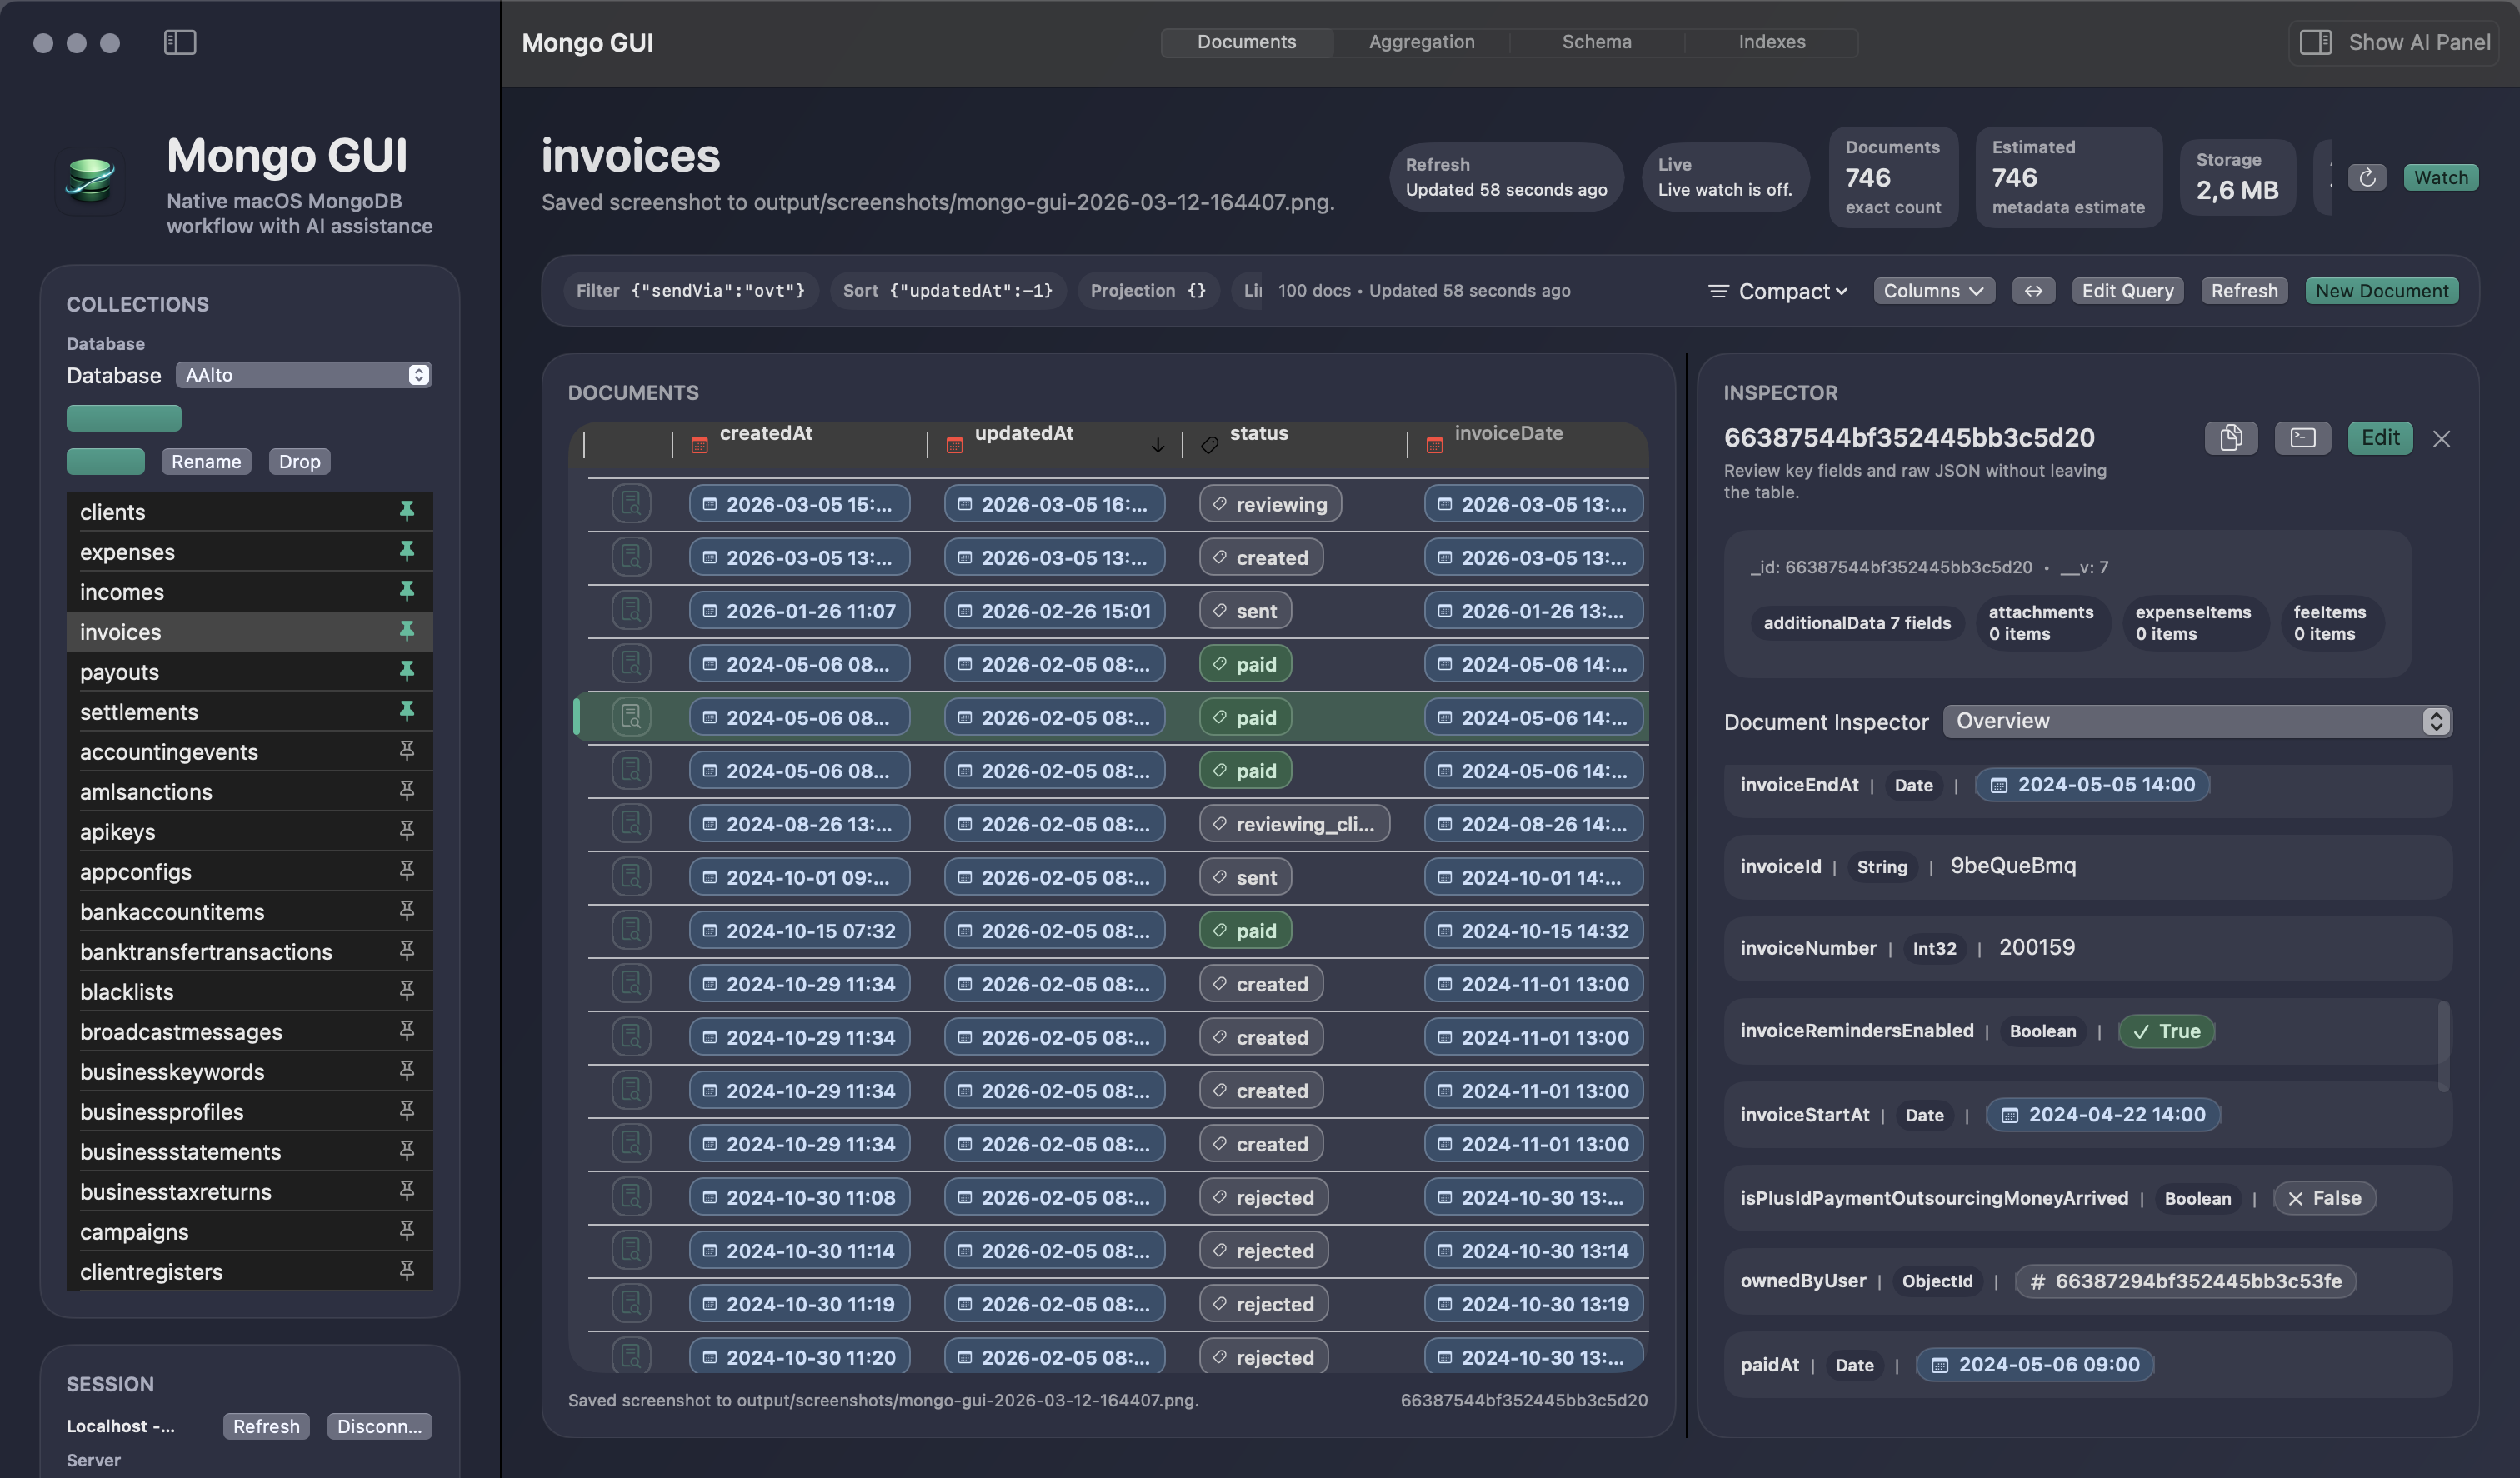Viewport: 2520px width, 1478px height.
Task: Open the Document Inspector Overview dropdown
Action: click(x=2197, y=721)
